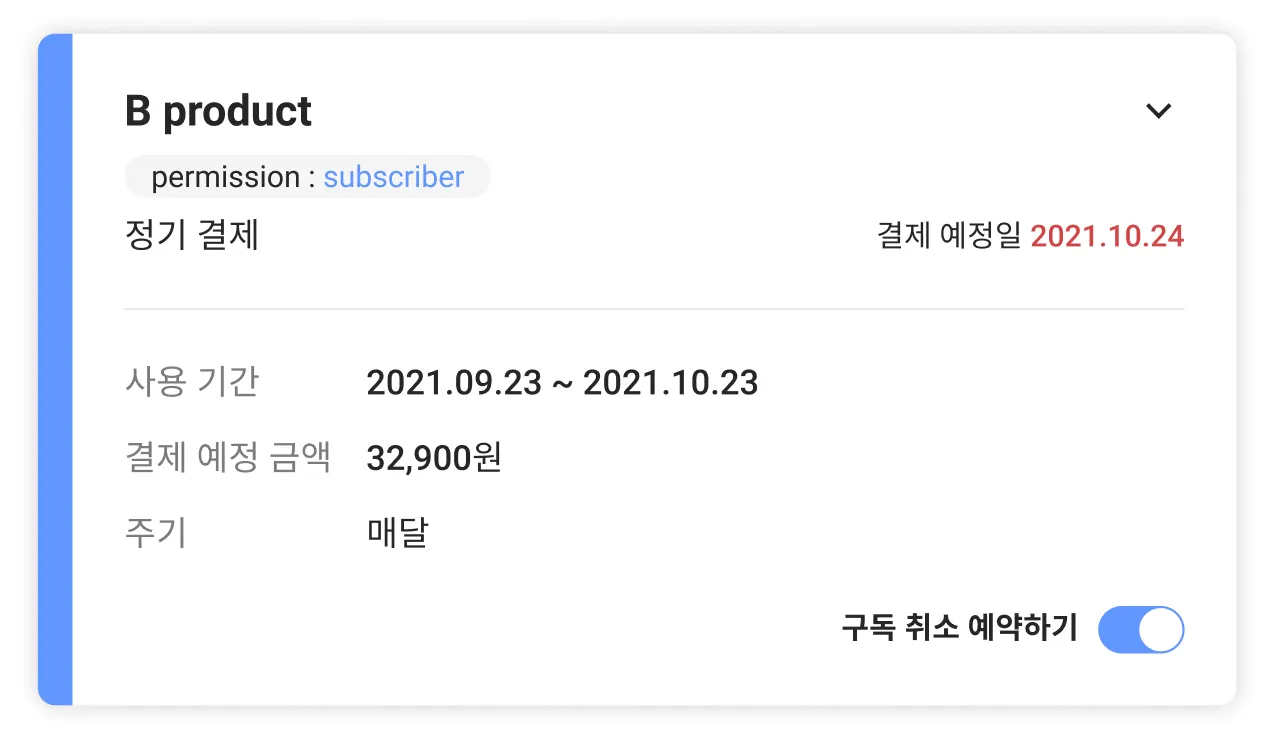Screen dimensions: 1284x742
Task: Click the end date 2021.10.23
Action: coord(670,383)
